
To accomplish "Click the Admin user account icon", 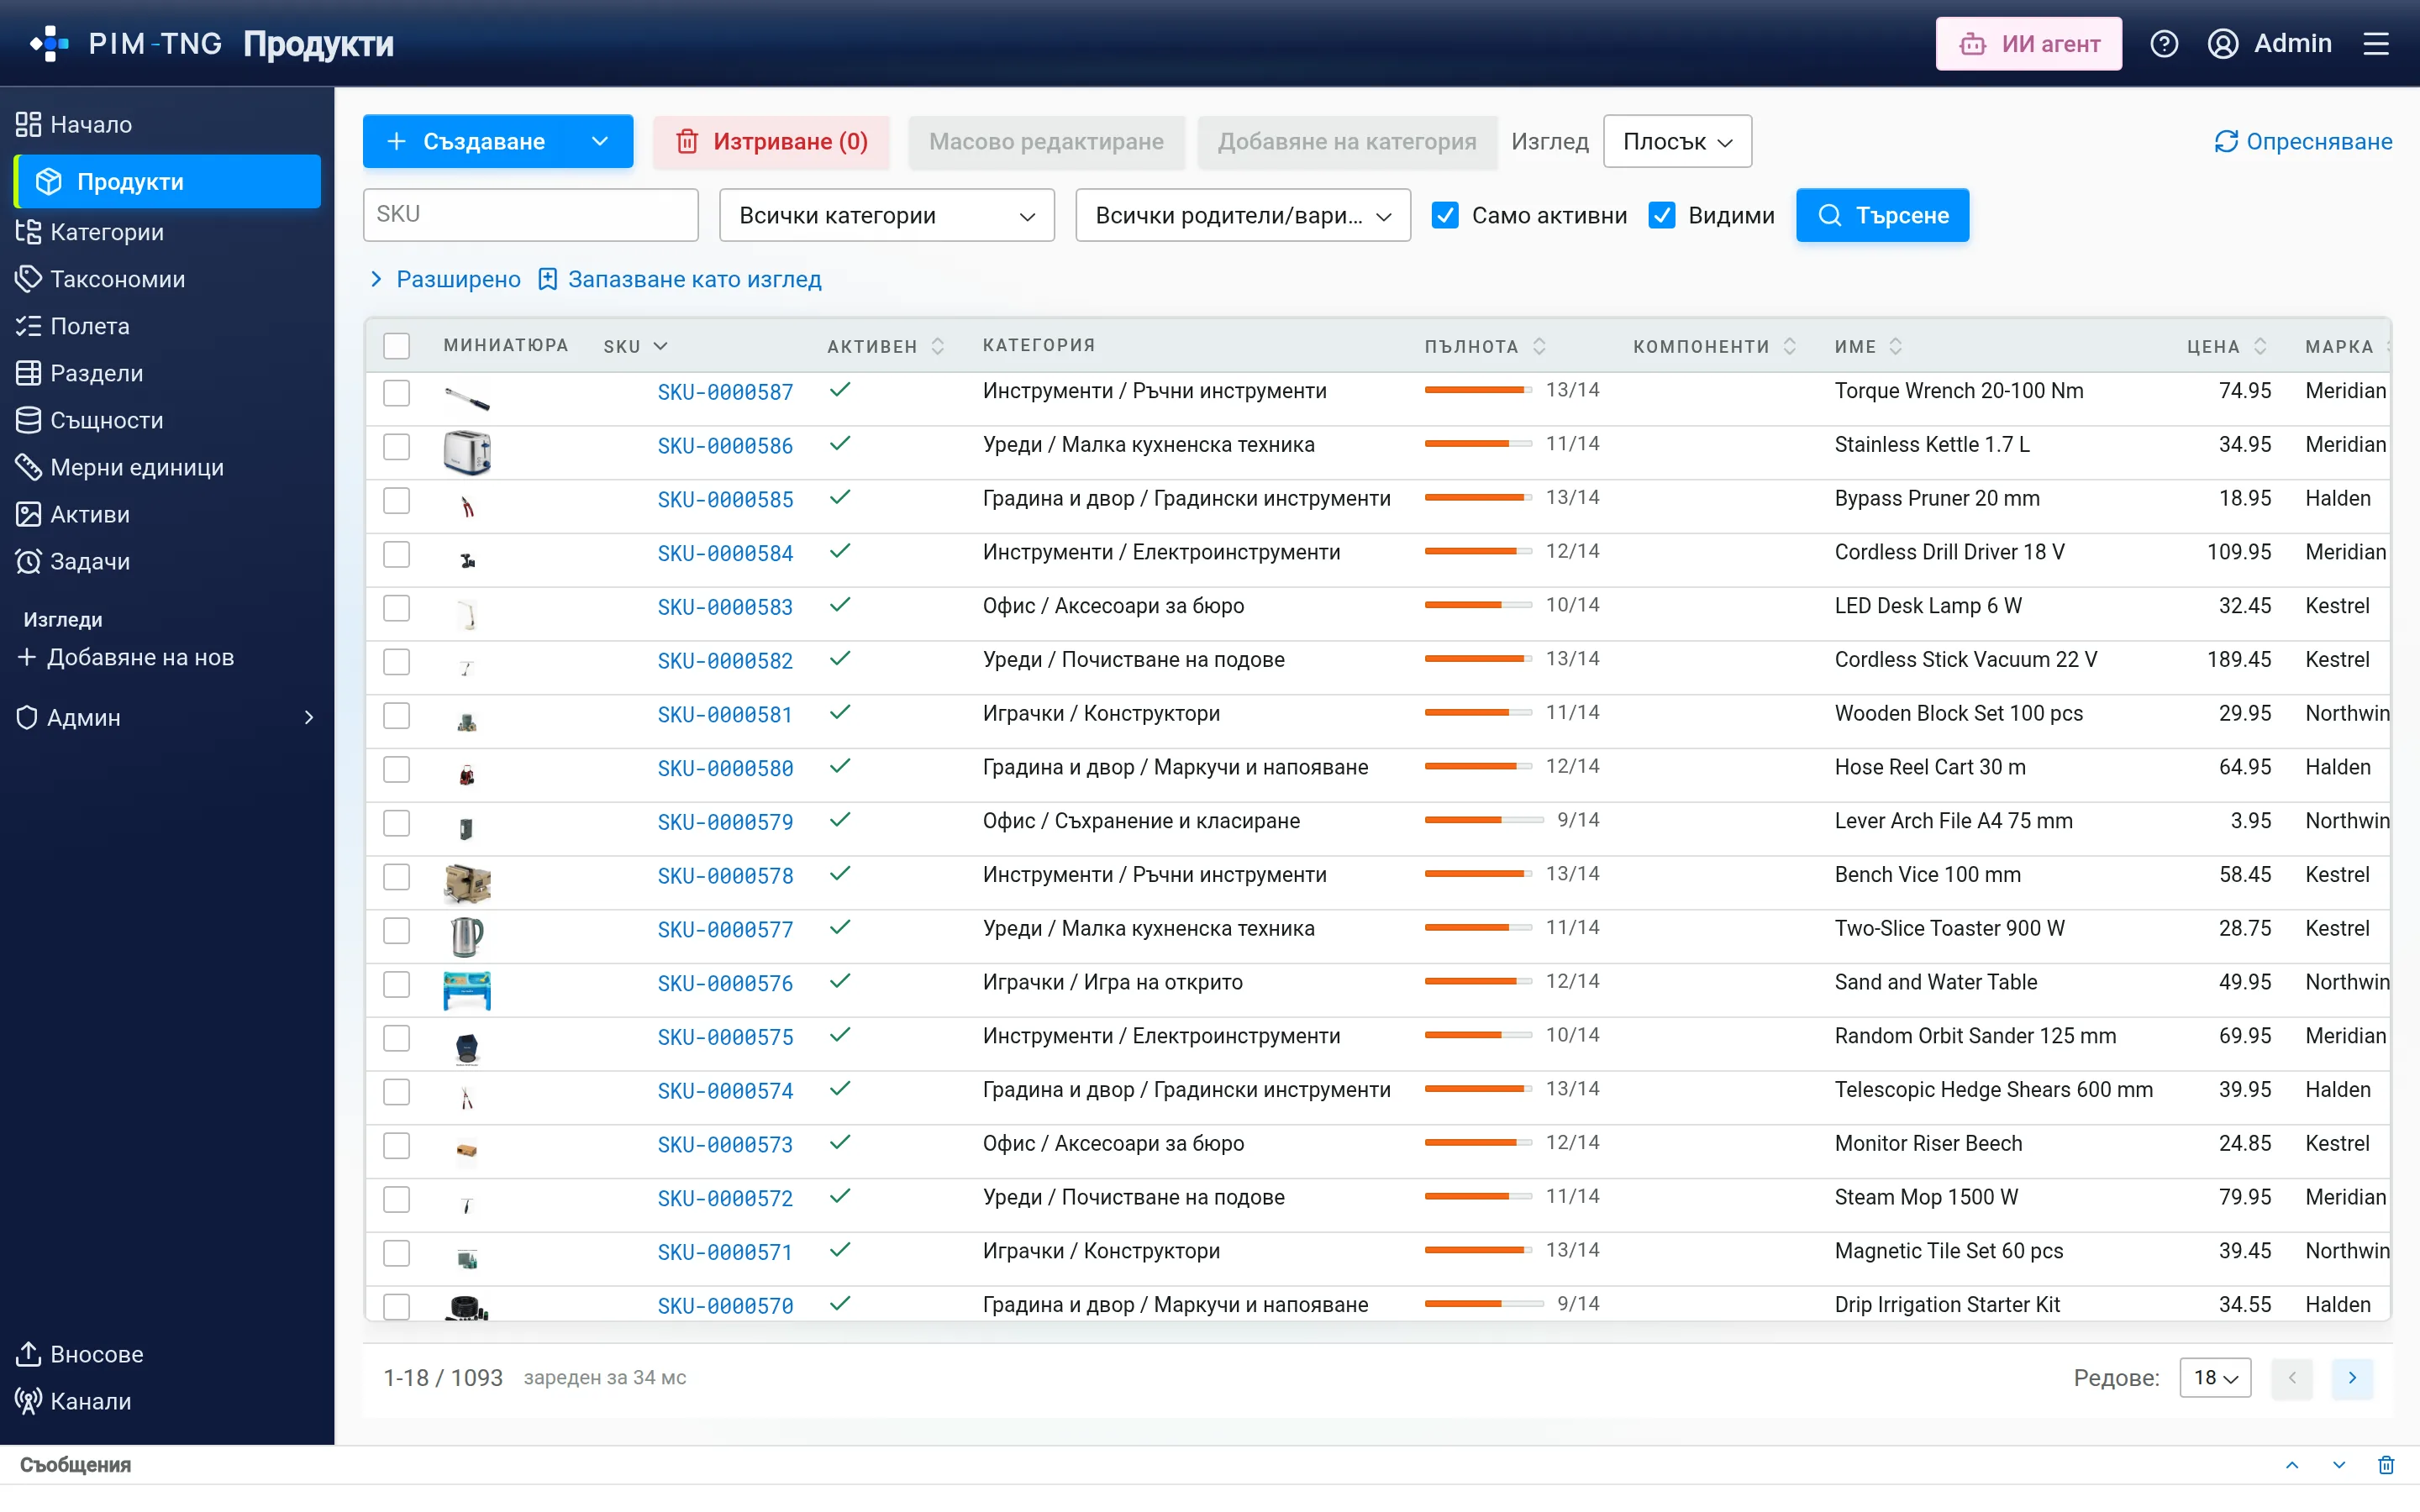I will pos(2222,44).
